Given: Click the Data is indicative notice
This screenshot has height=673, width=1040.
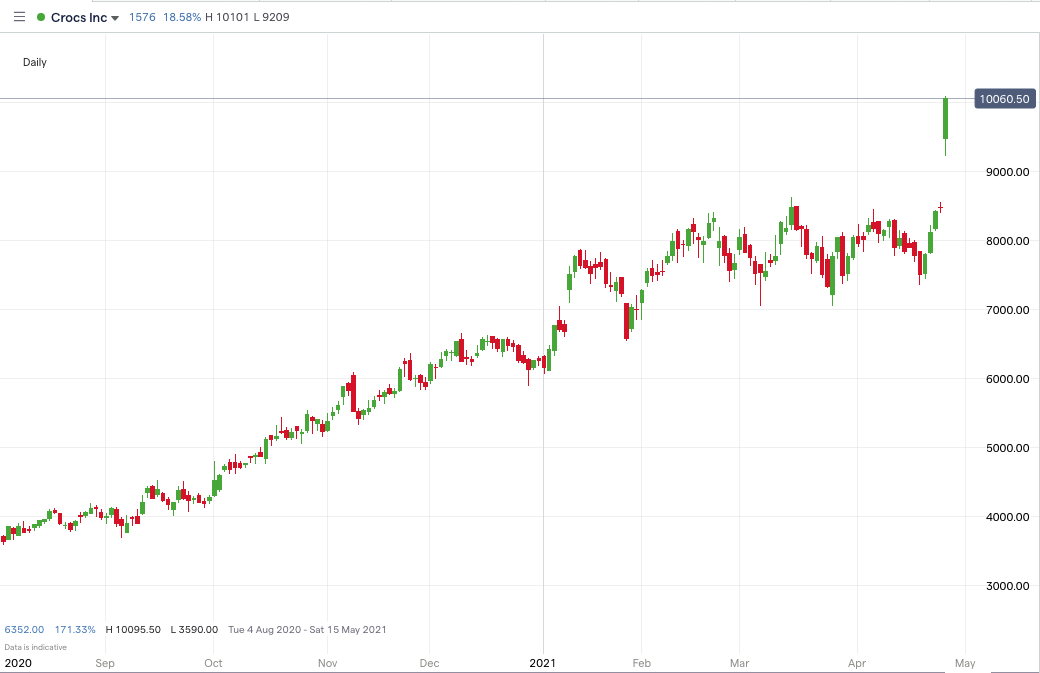Looking at the screenshot, I should point(36,647).
